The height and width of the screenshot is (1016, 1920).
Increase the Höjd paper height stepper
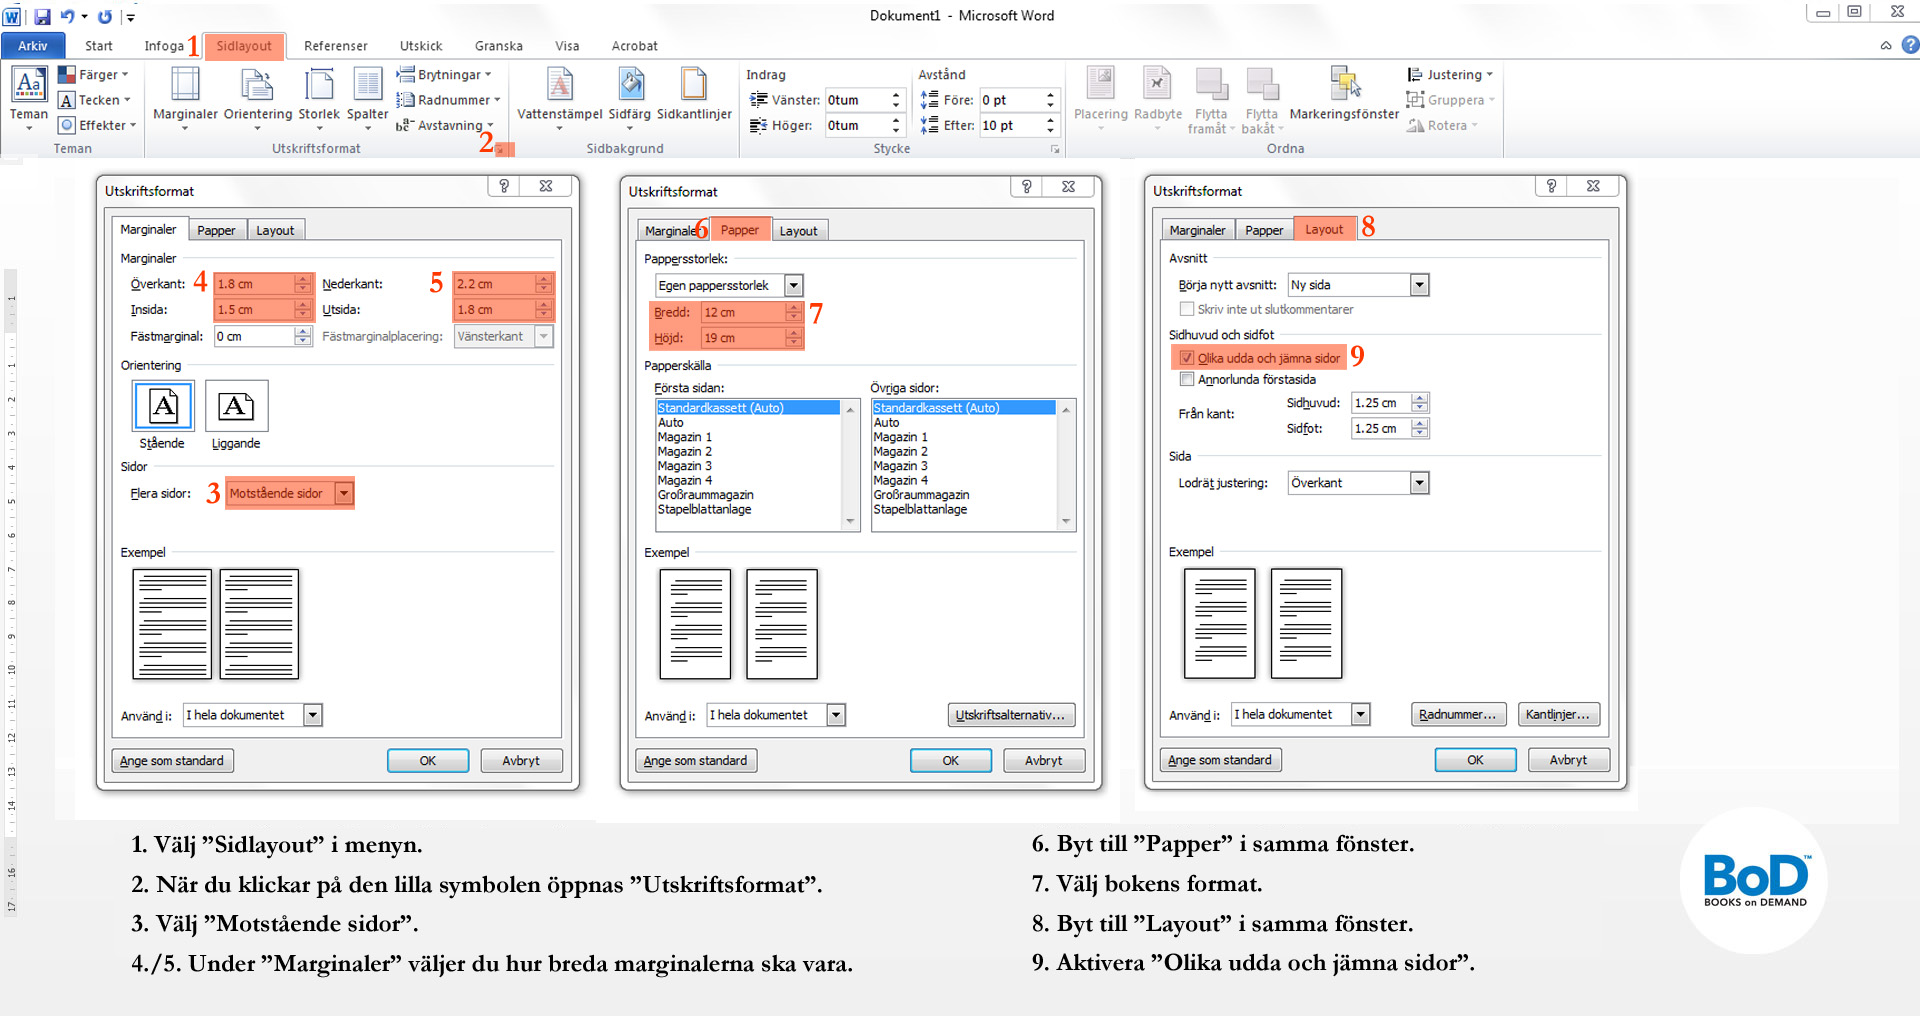[x=794, y=333]
